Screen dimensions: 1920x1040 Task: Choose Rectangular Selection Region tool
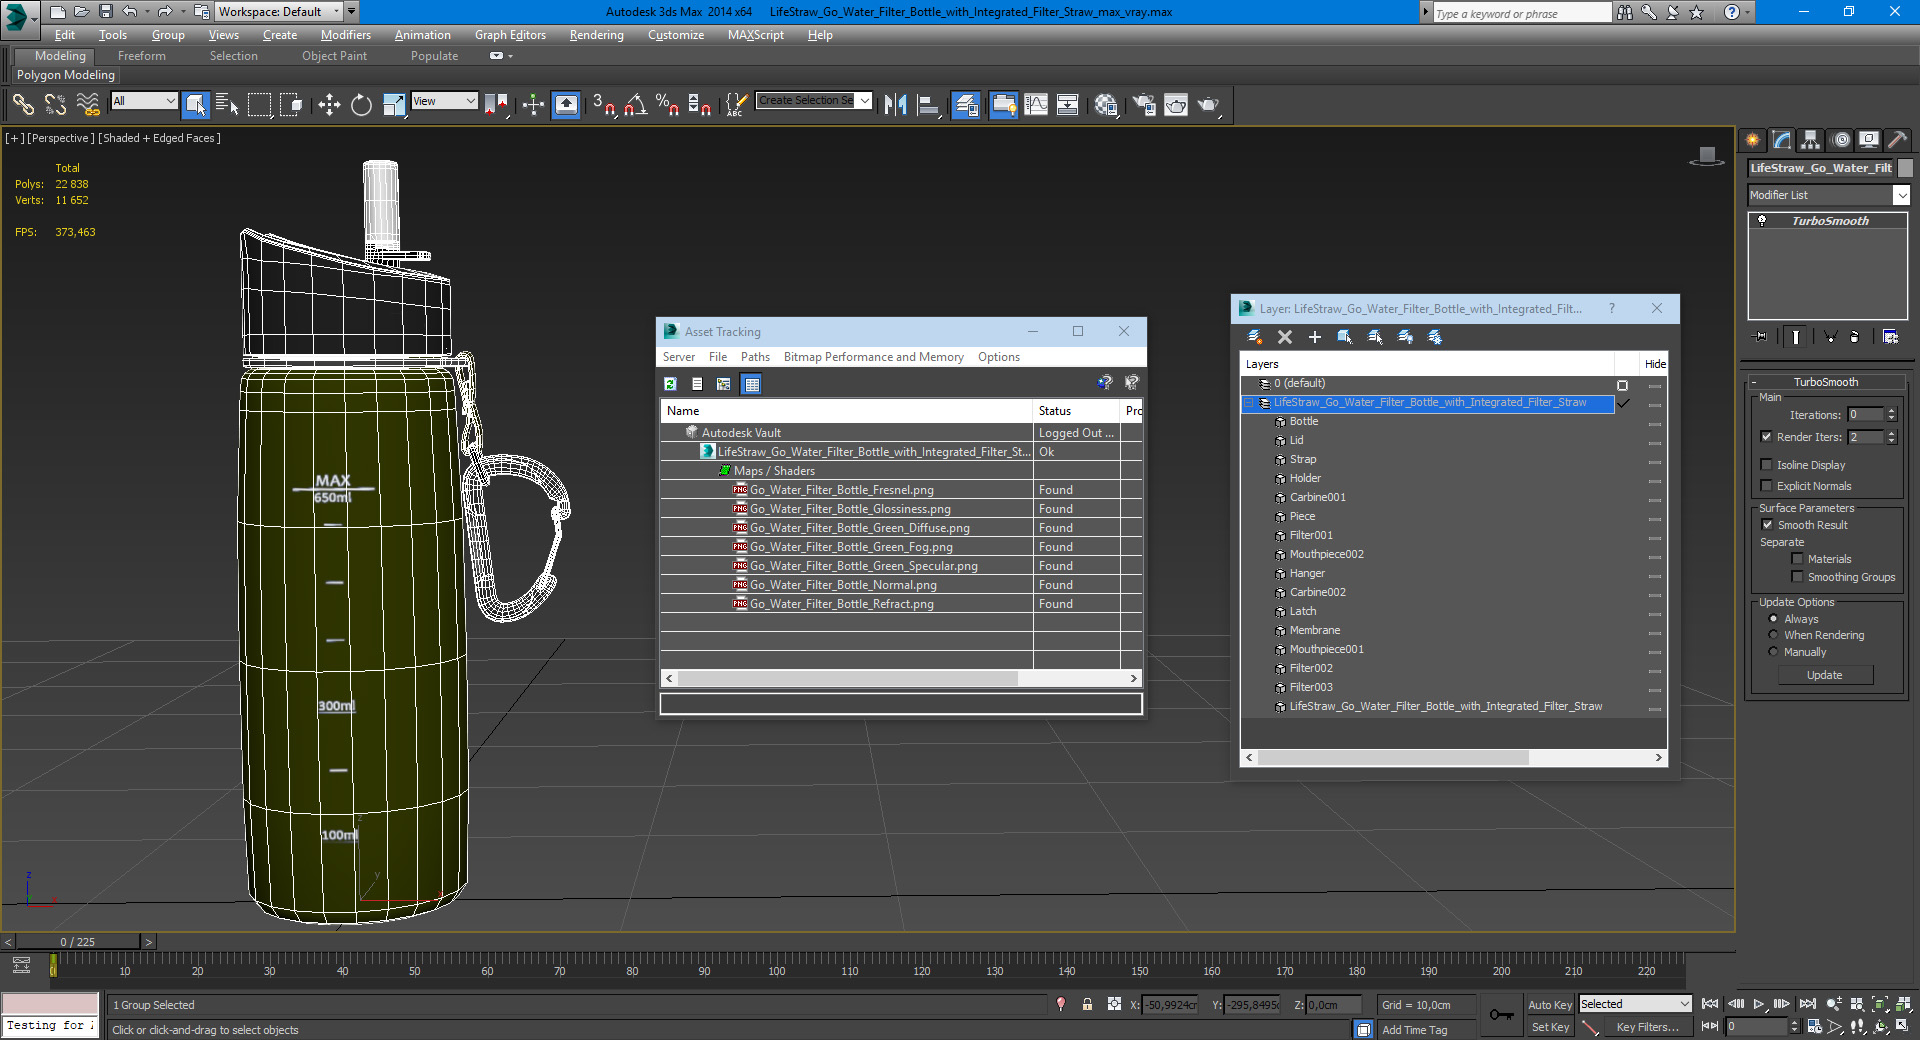(x=259, y=104)
